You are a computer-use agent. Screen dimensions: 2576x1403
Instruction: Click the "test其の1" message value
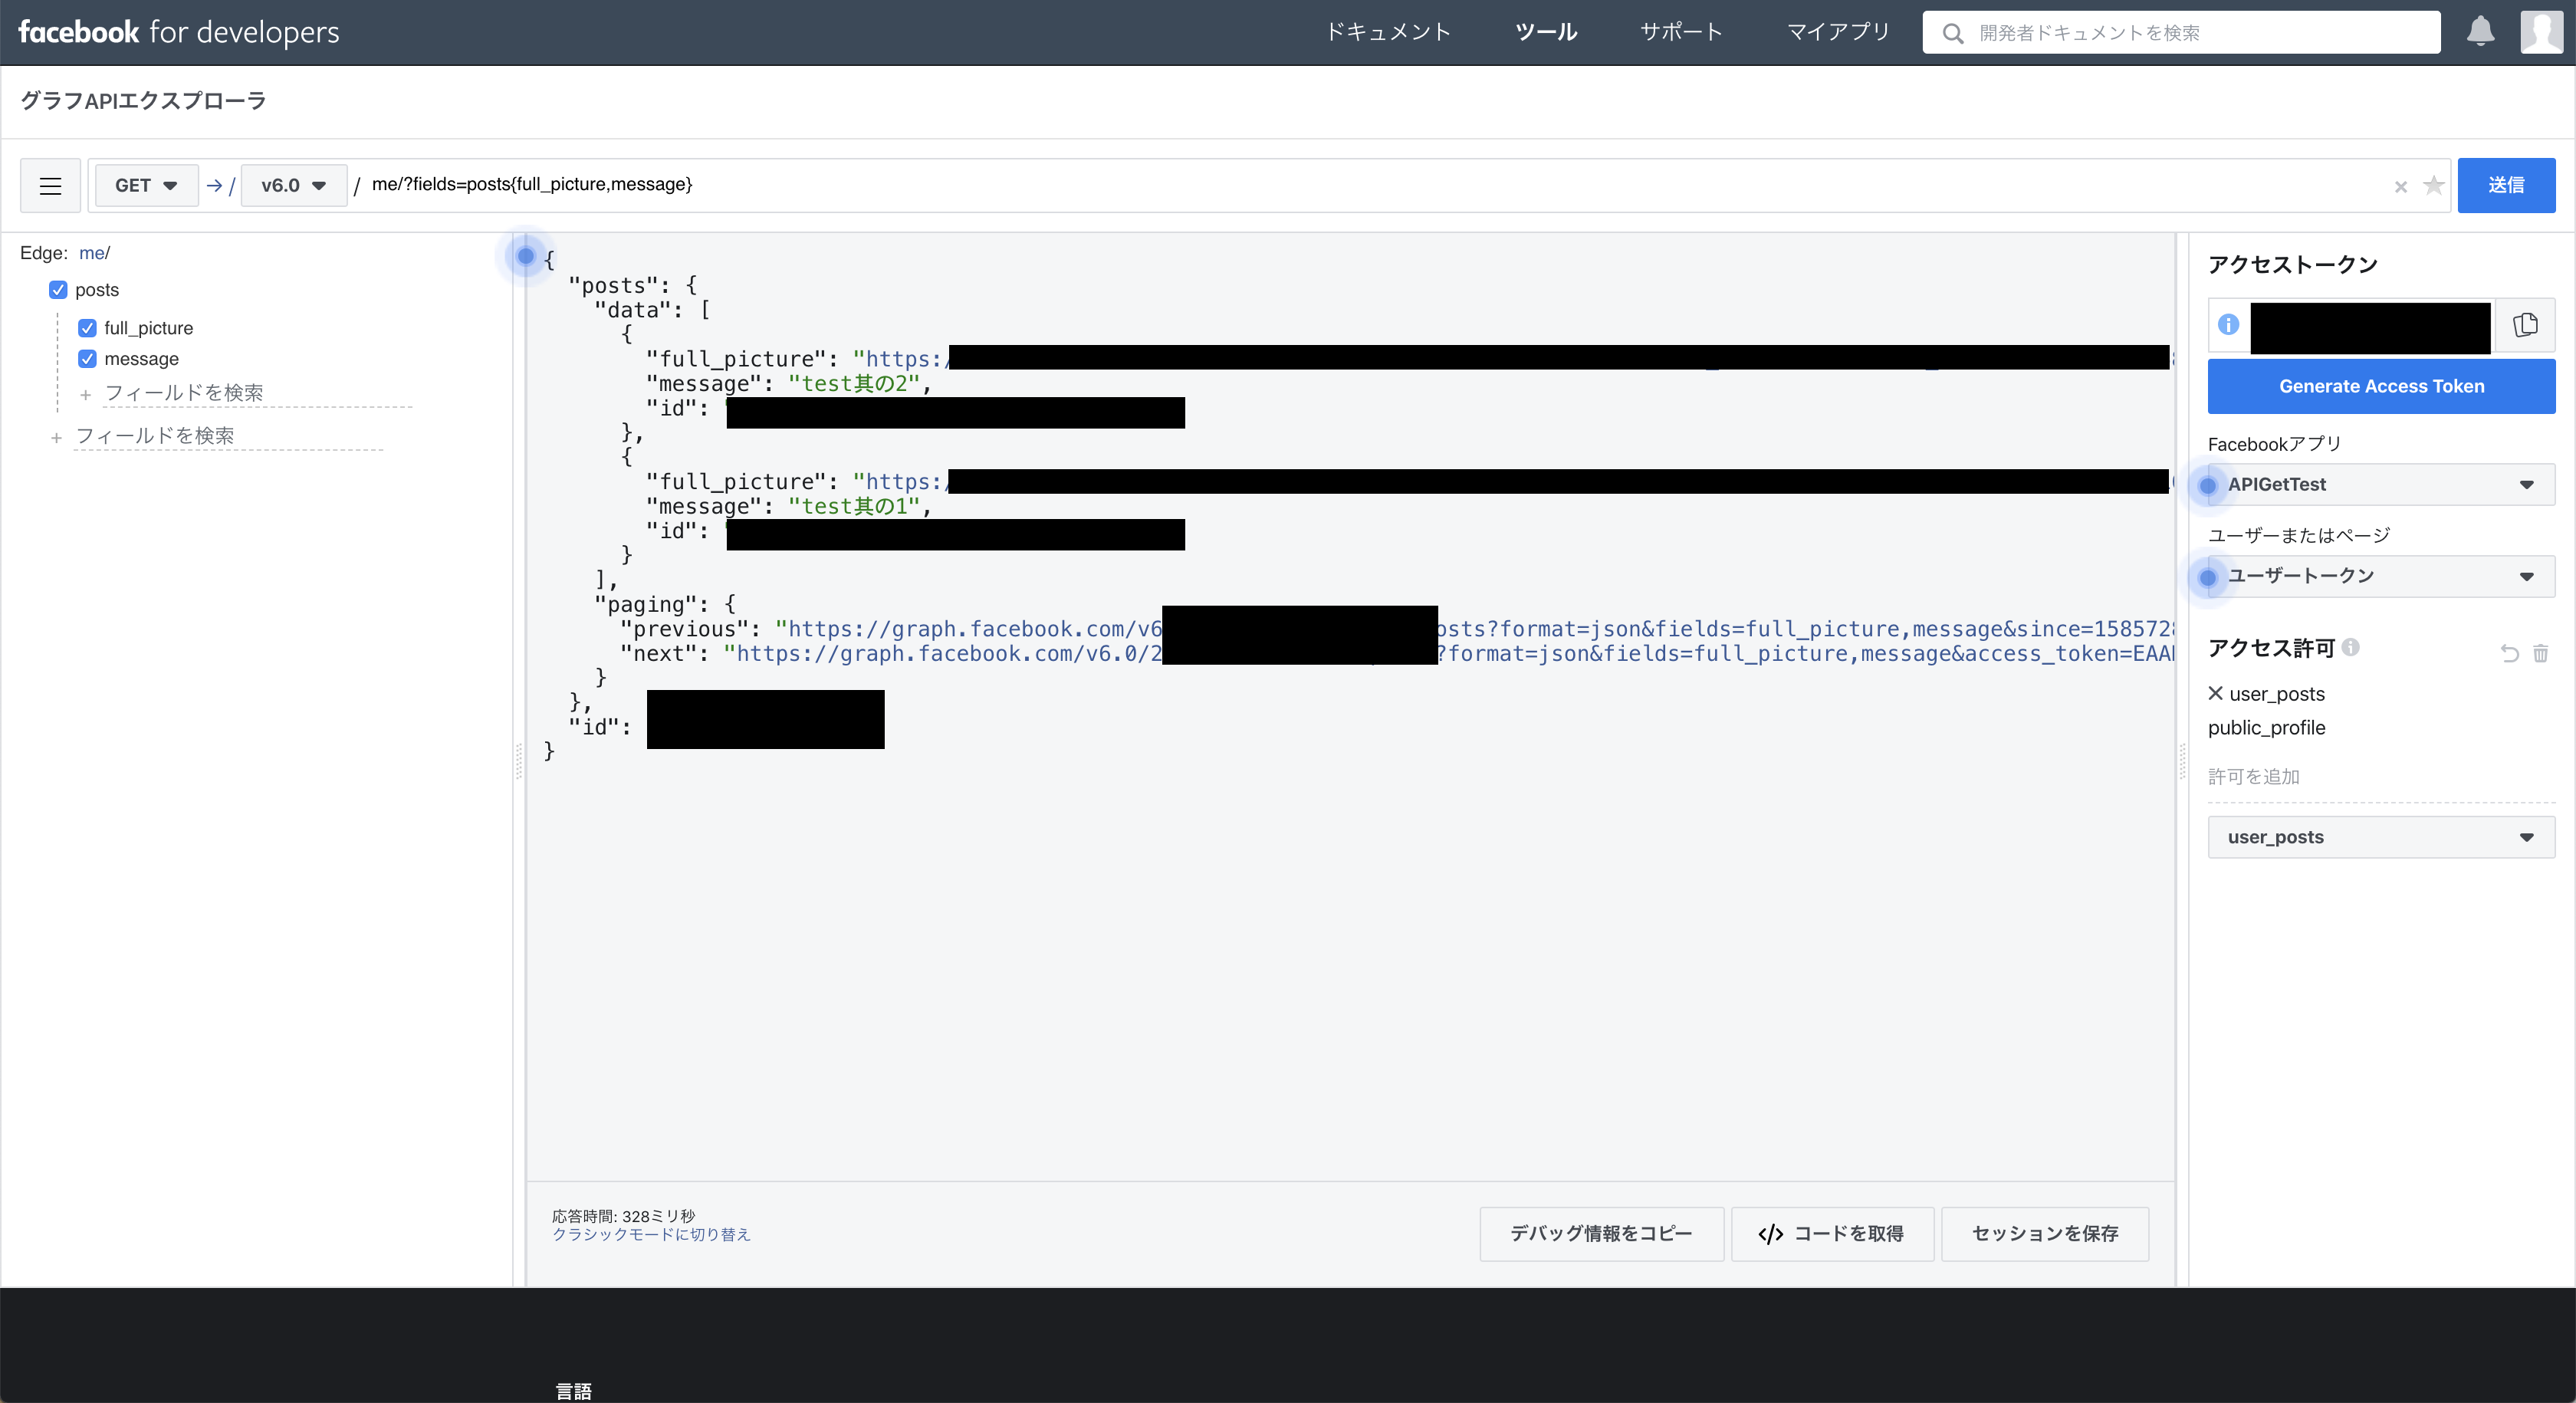853,506
